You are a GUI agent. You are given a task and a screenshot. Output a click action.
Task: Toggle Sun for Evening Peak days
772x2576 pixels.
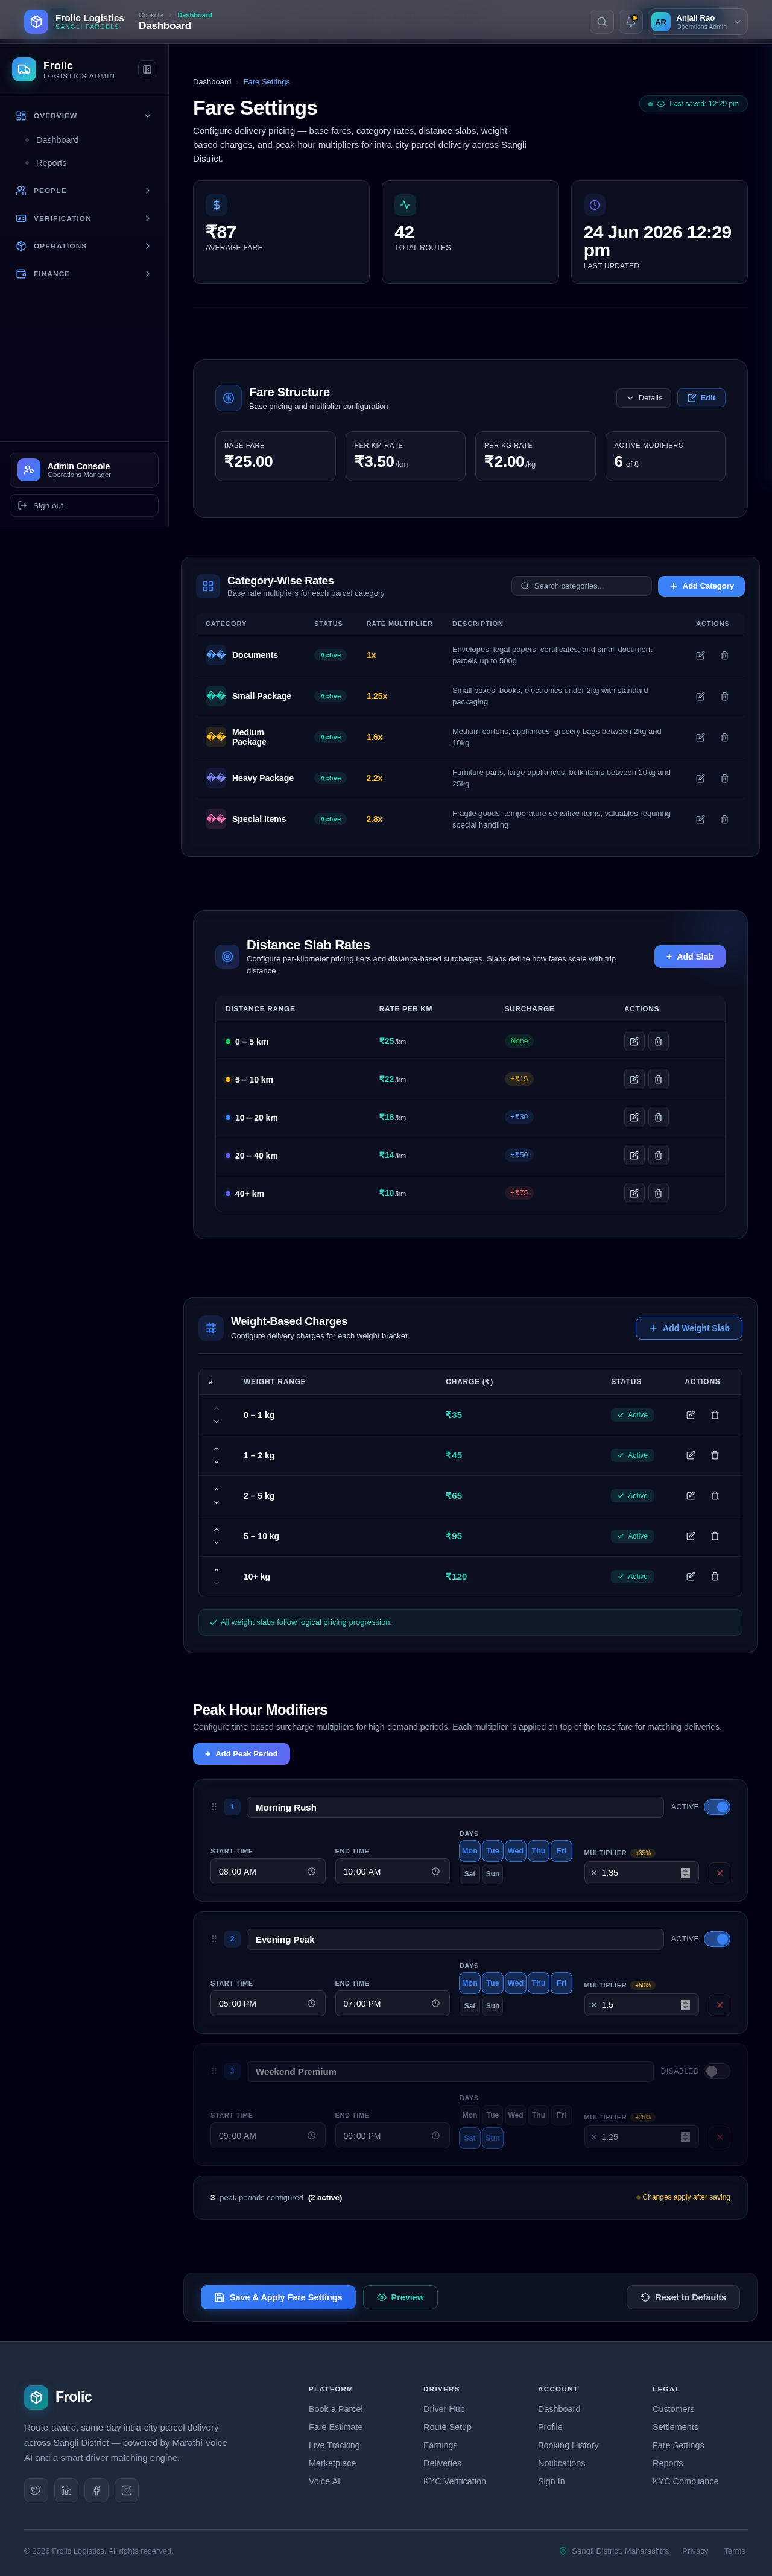point(493,2005)
